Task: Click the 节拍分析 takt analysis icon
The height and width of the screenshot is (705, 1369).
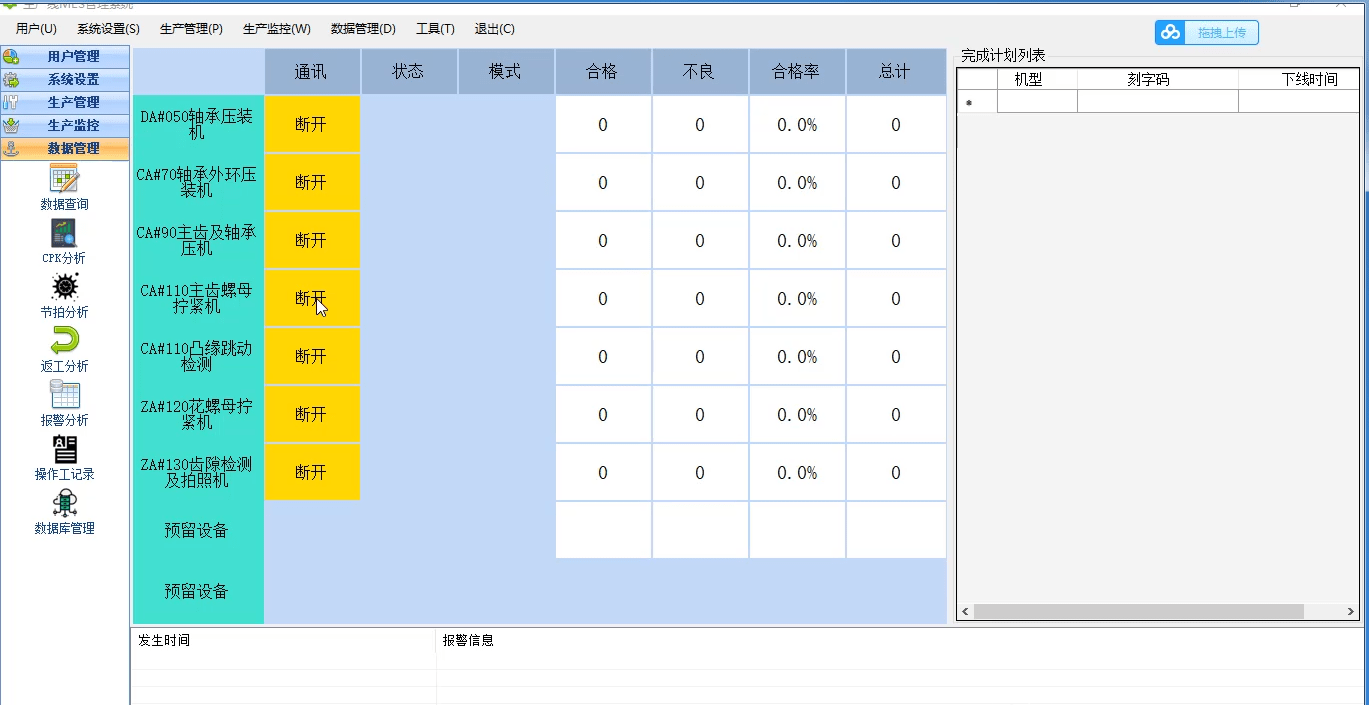Action: [x=65, y=288]
